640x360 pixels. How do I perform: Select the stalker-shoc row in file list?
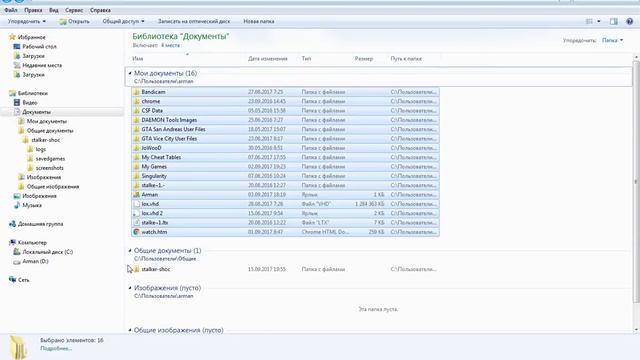285,269
